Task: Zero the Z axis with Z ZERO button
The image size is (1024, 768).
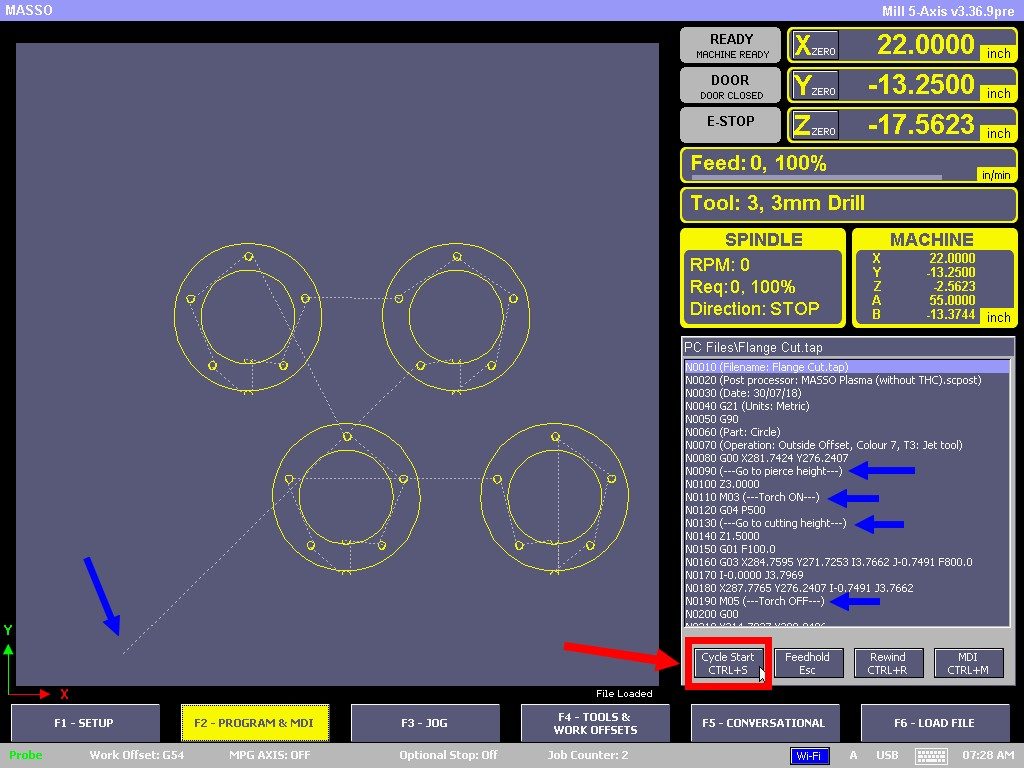Action: 815,125
